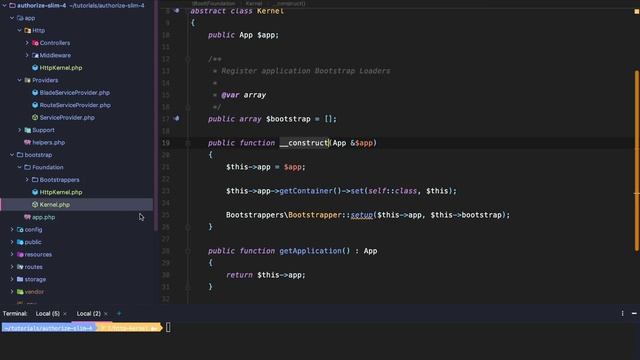Click the editor vertical scrollbar
Screen dimensions: 640x360
[x=637, y=160]
